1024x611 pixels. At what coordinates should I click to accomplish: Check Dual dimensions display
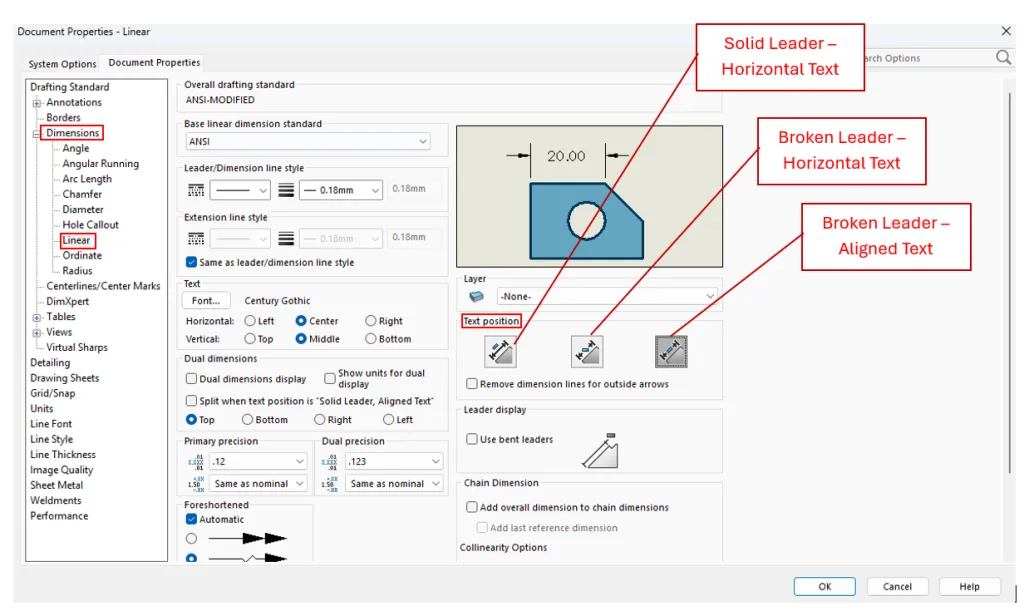click(x=191, y=379)
